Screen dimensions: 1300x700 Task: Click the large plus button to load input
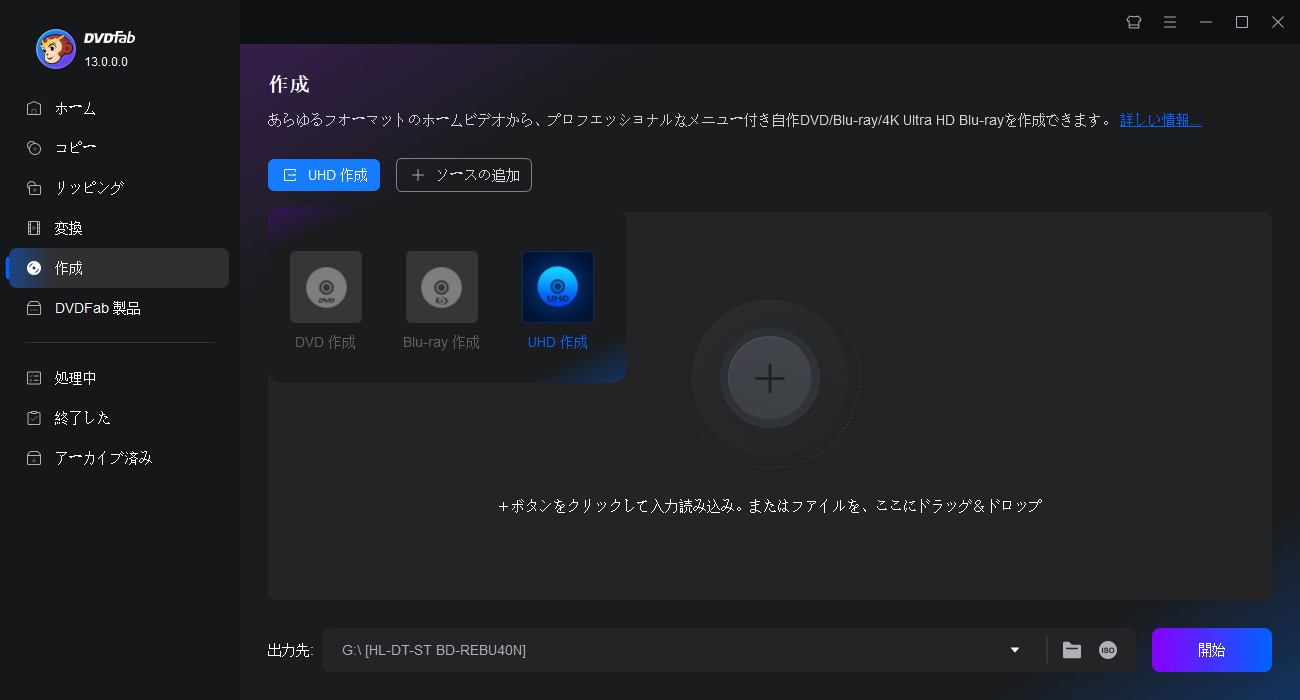coord(769,378)
